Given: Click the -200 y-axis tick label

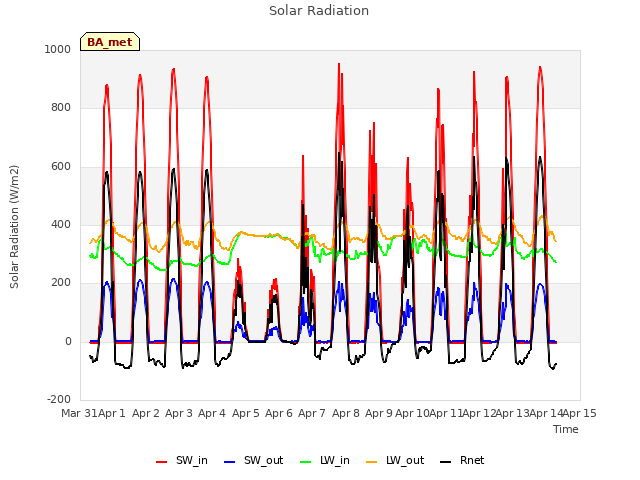Looking at the screenshot, I should click(59, 399).
